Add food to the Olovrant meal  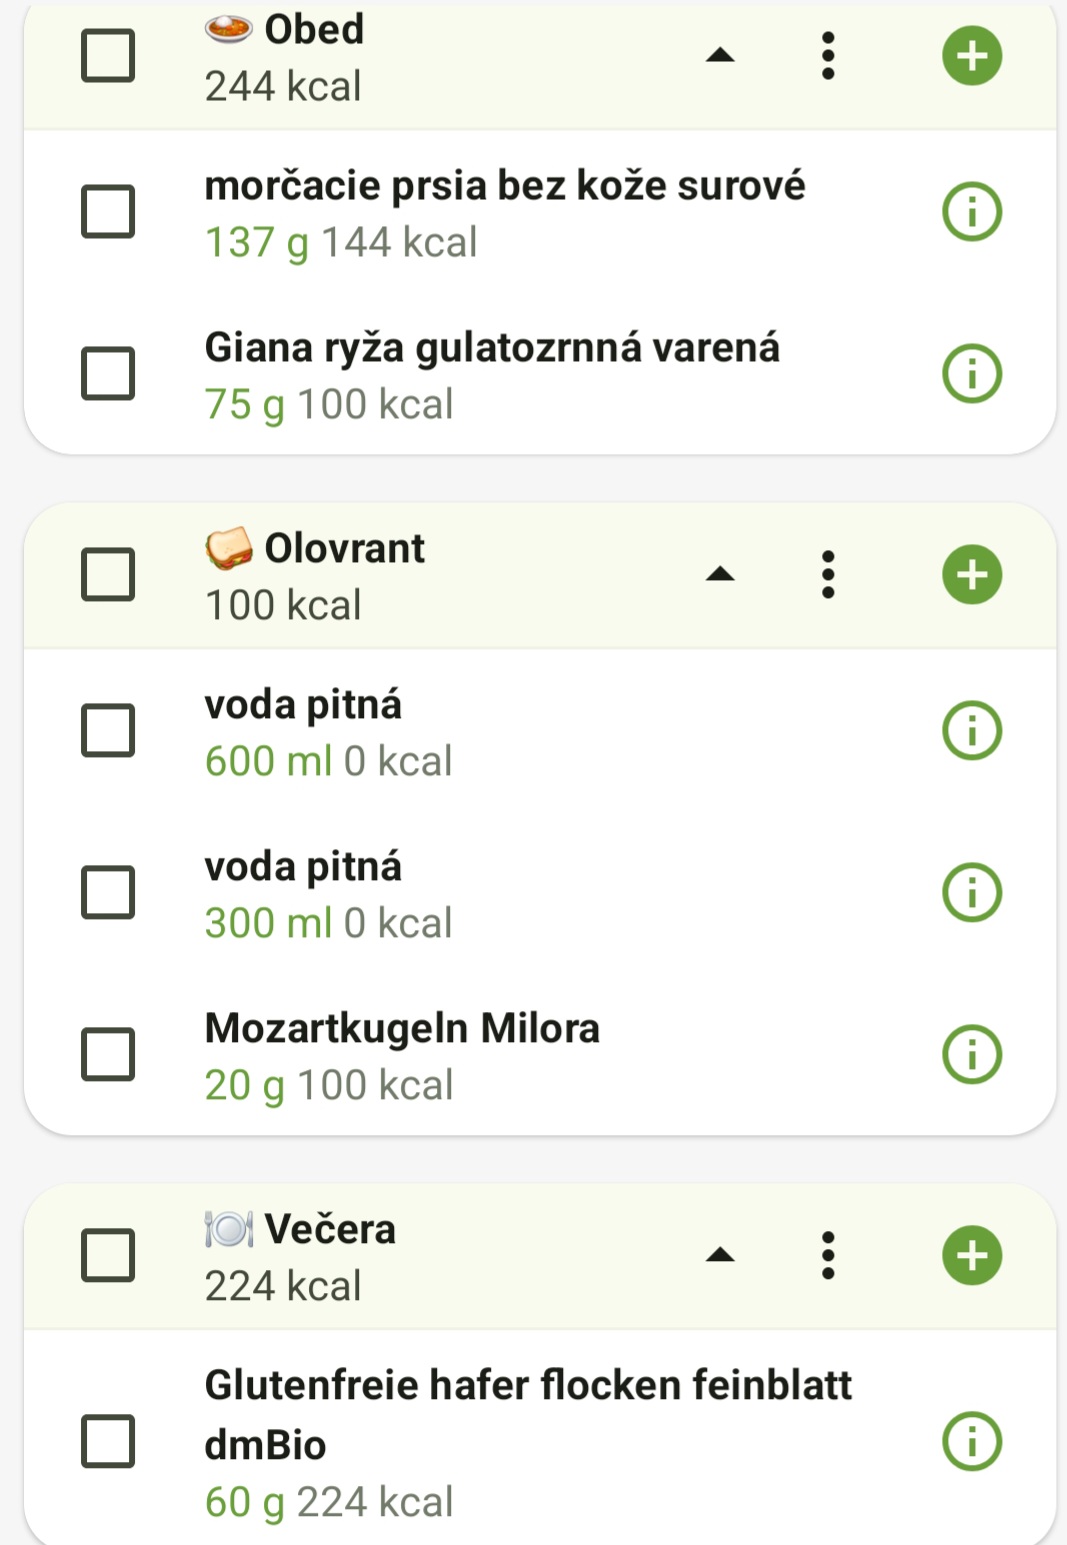[x=972, y=575]
